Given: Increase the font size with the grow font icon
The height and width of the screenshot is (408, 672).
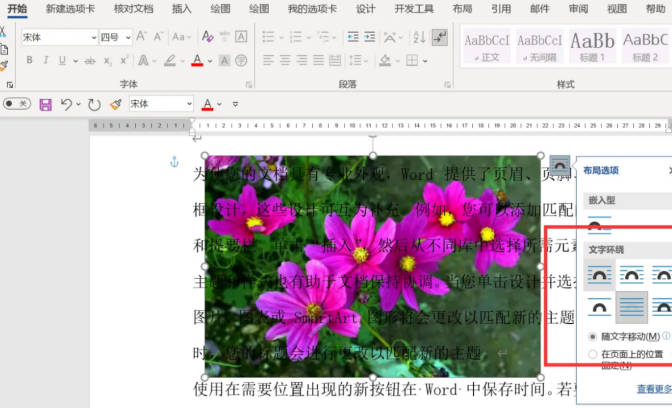Looking at the screenshot, I should [141, 37].
